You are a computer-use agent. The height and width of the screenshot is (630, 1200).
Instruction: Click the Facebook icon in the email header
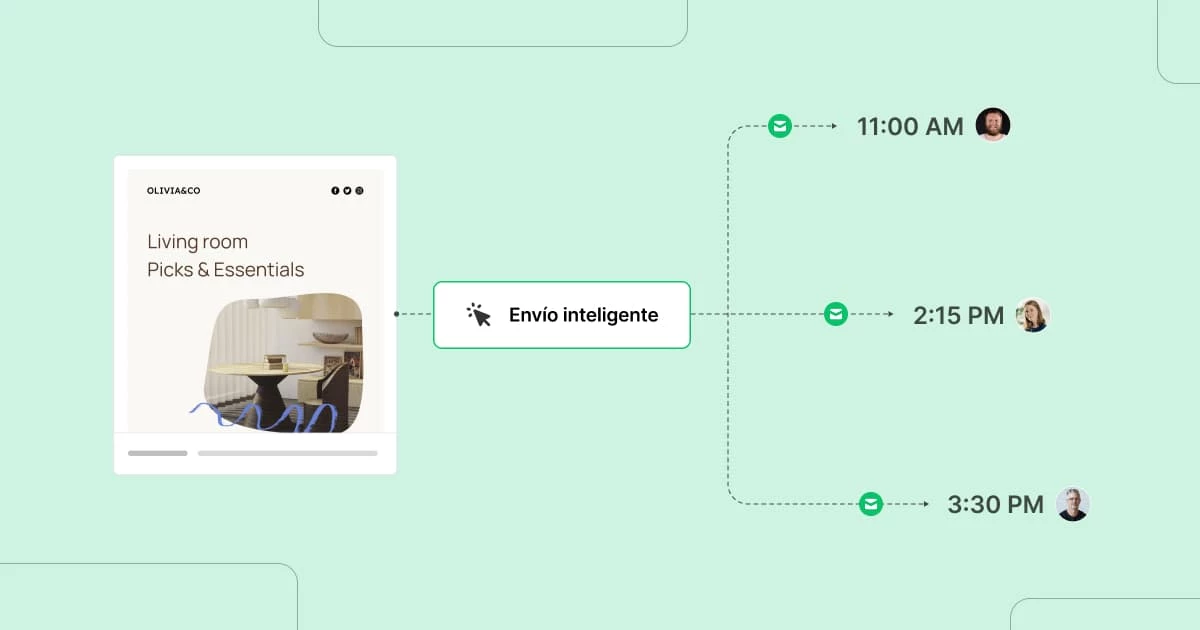pos(335,191)
